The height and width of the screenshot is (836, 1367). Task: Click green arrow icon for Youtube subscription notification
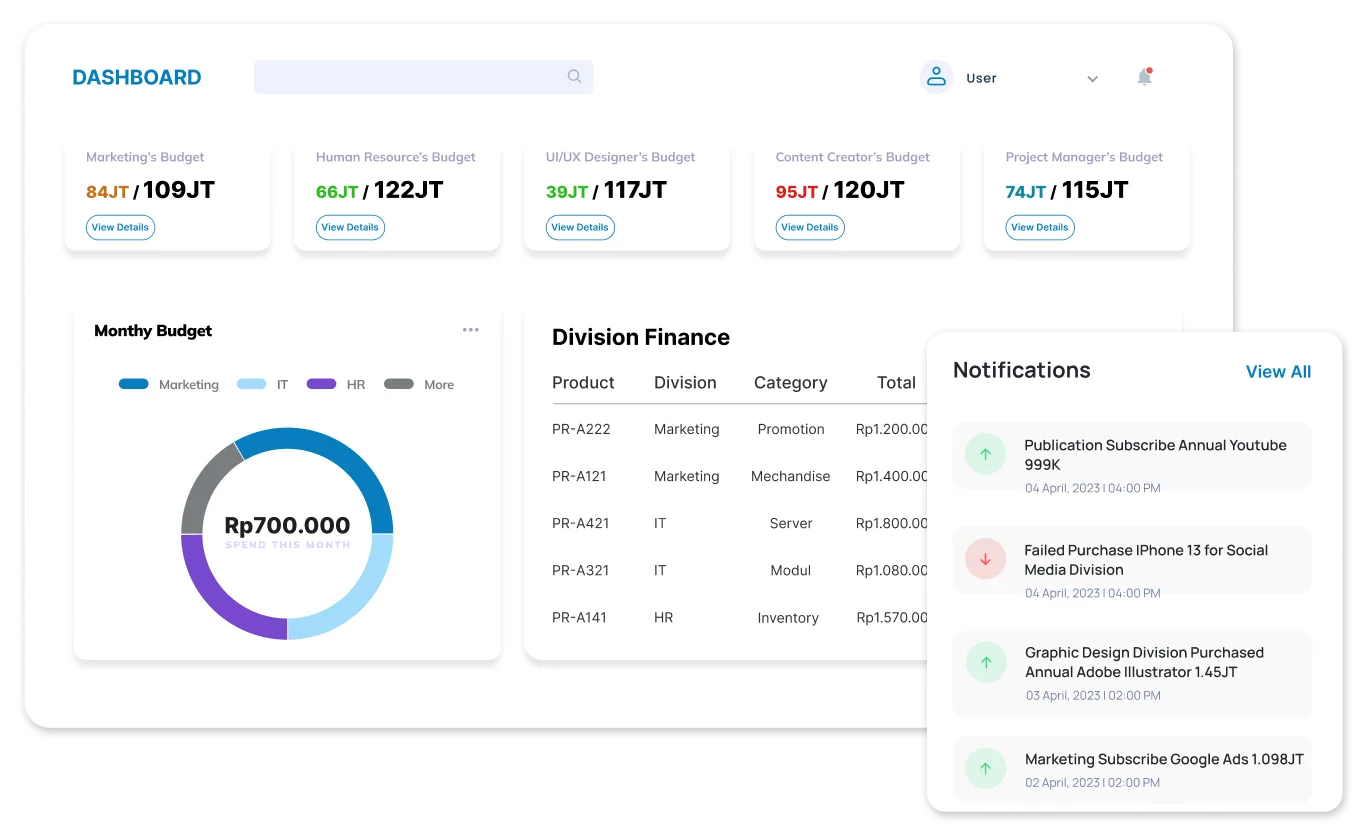tap(985, 455)
